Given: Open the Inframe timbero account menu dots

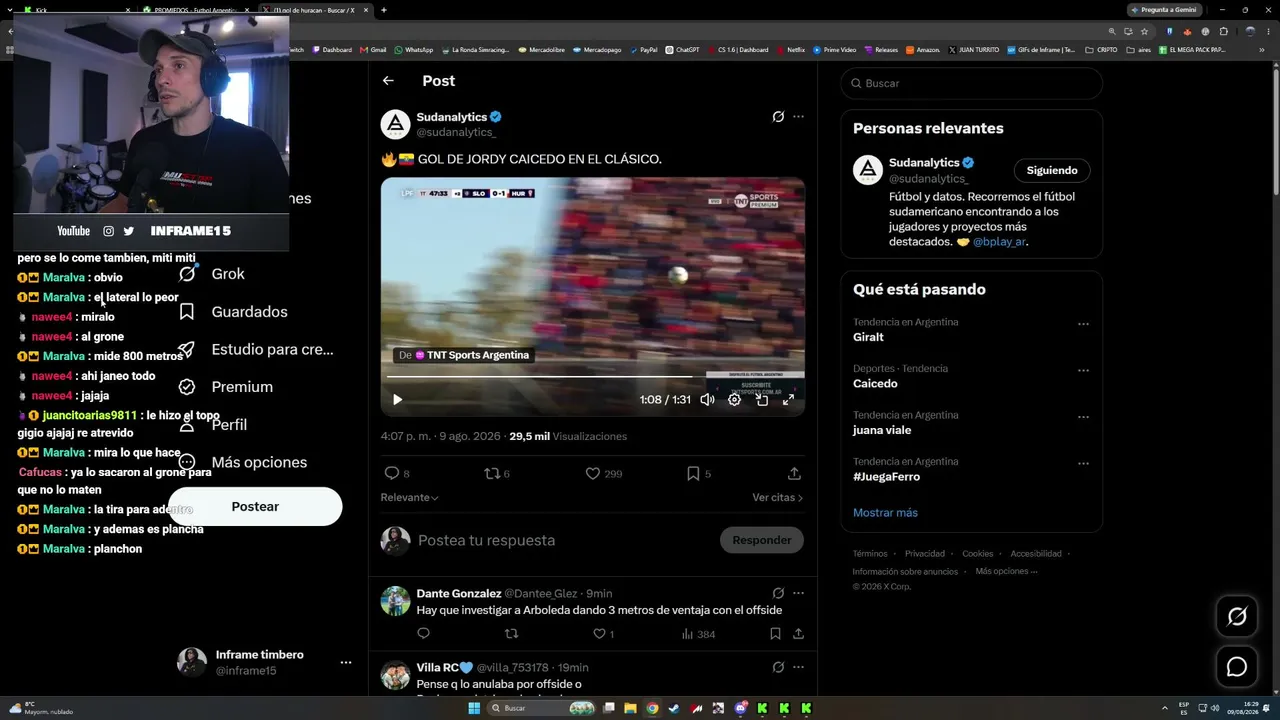Looking at the screenshot, I should pyautogui.click(x=346, y=663).
